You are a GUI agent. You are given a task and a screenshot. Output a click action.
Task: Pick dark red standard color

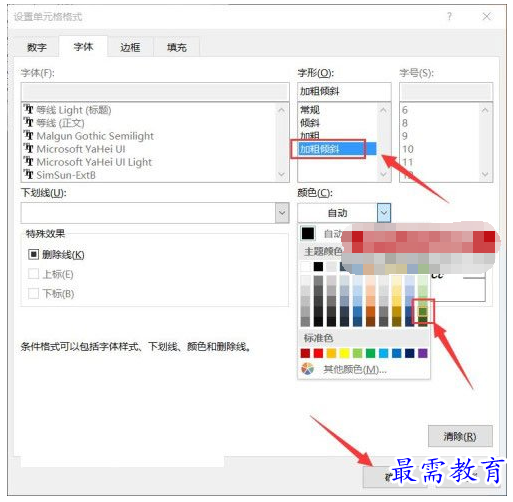tap(305, 353)
